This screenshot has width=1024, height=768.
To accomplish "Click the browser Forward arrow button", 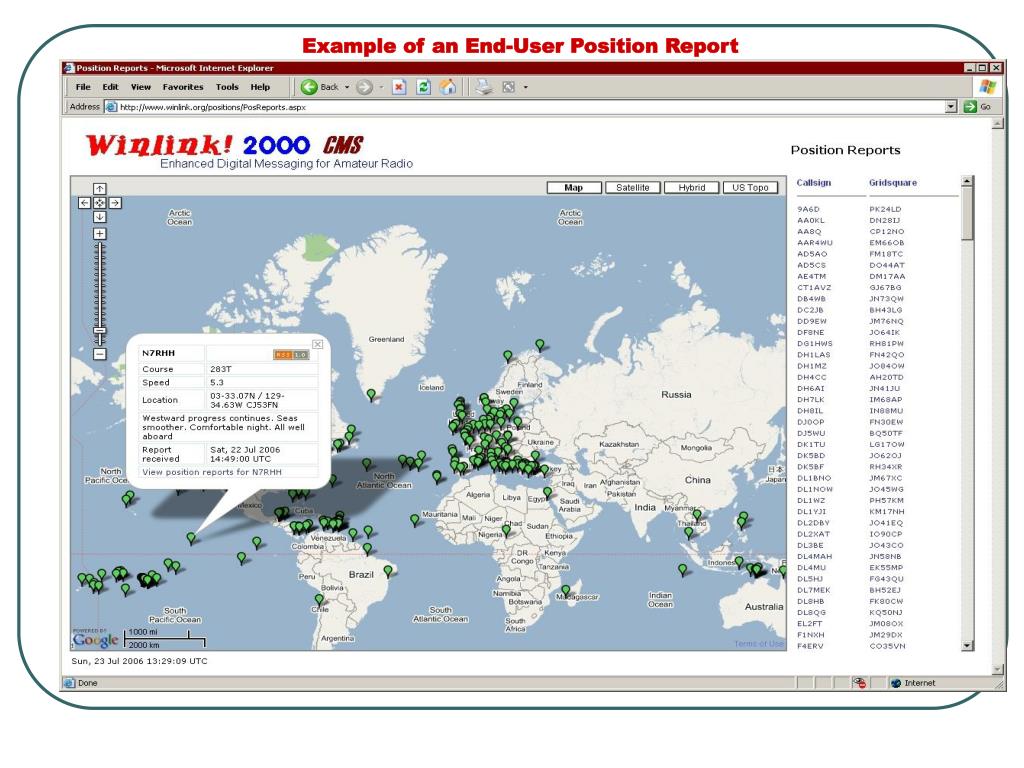I will click(x=364, y=87).
